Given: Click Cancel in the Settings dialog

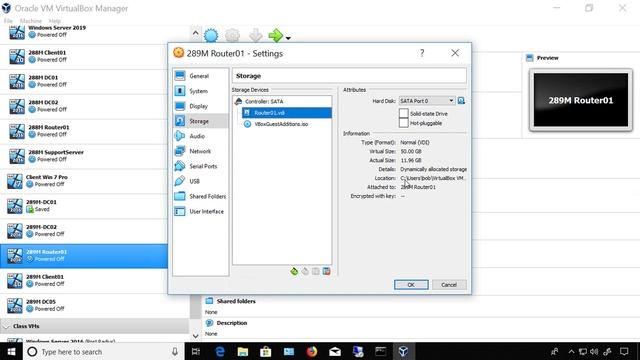Looking at the screenshot, I should [x=449, y=285].
